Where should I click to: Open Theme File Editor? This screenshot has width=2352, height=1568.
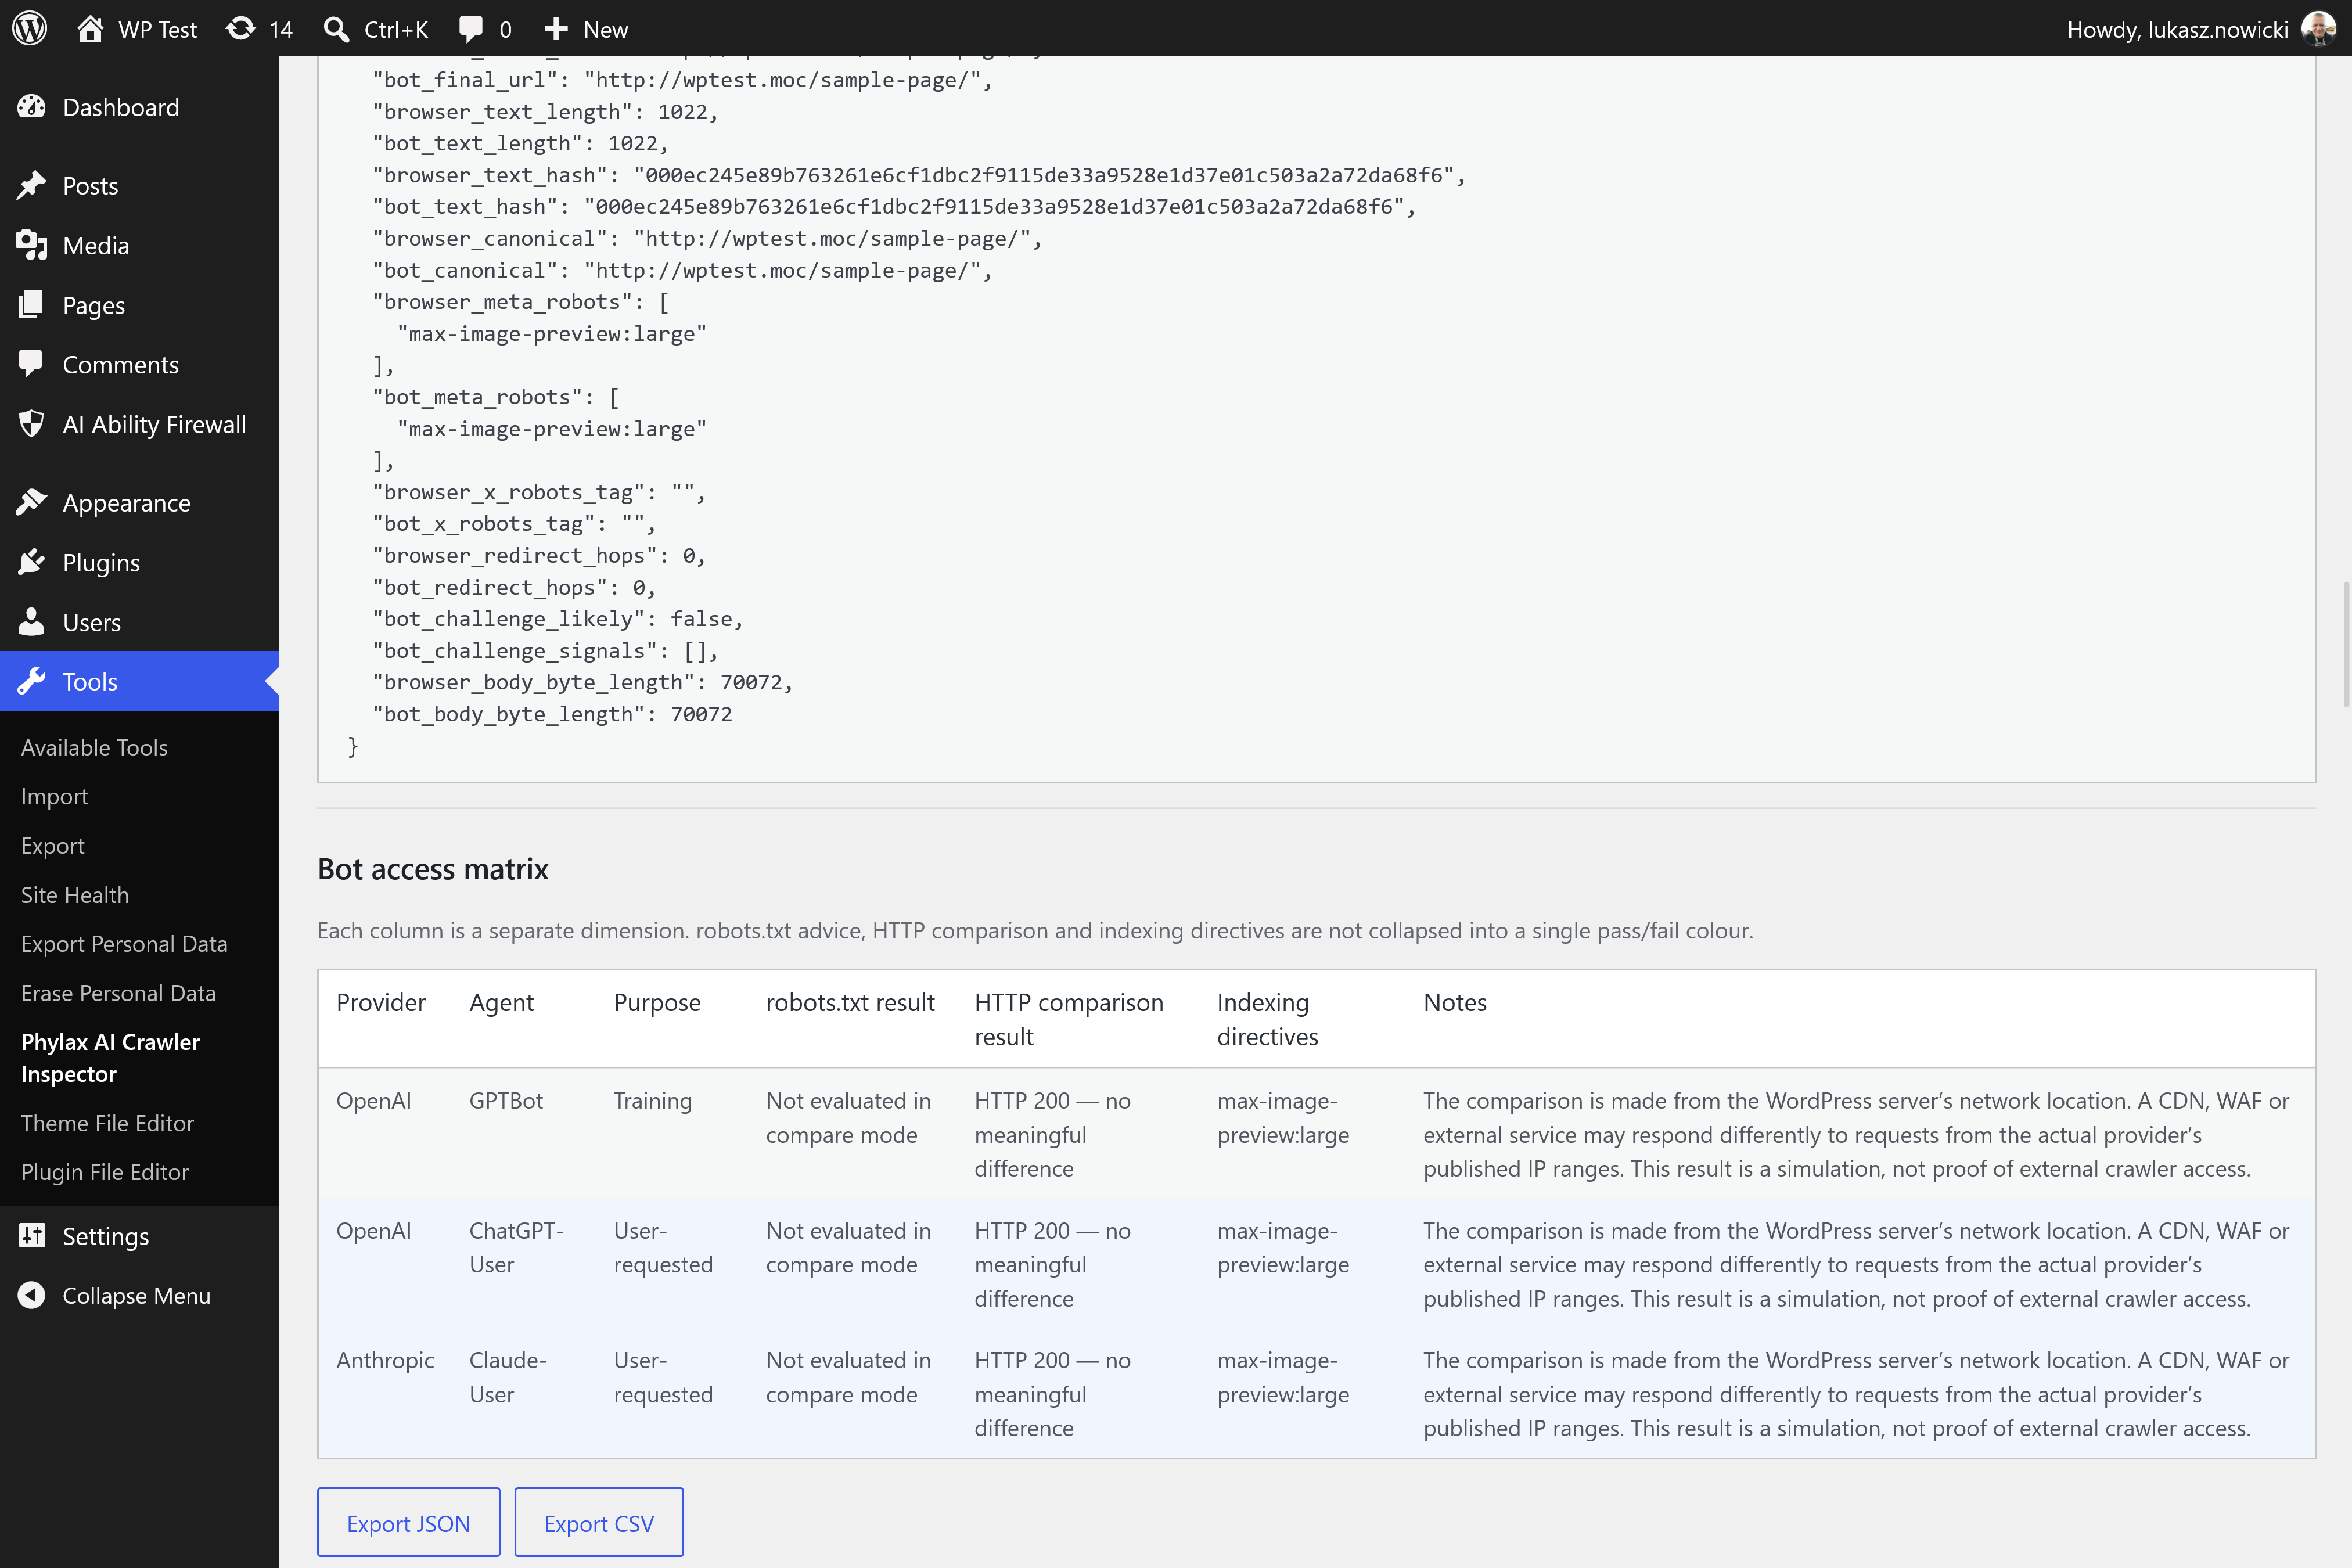point(107,1122)
